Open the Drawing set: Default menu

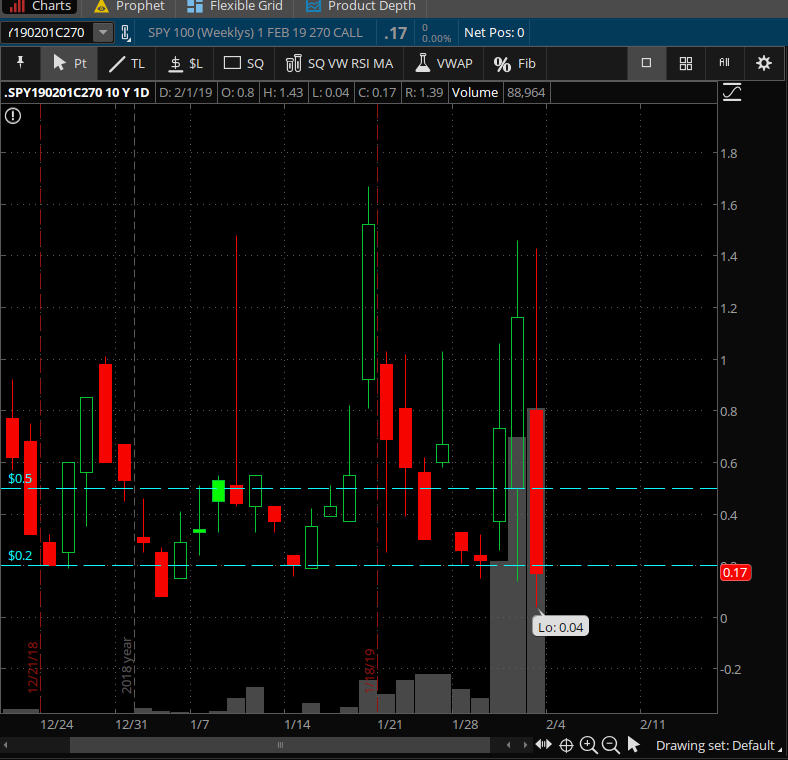(714, 745)
